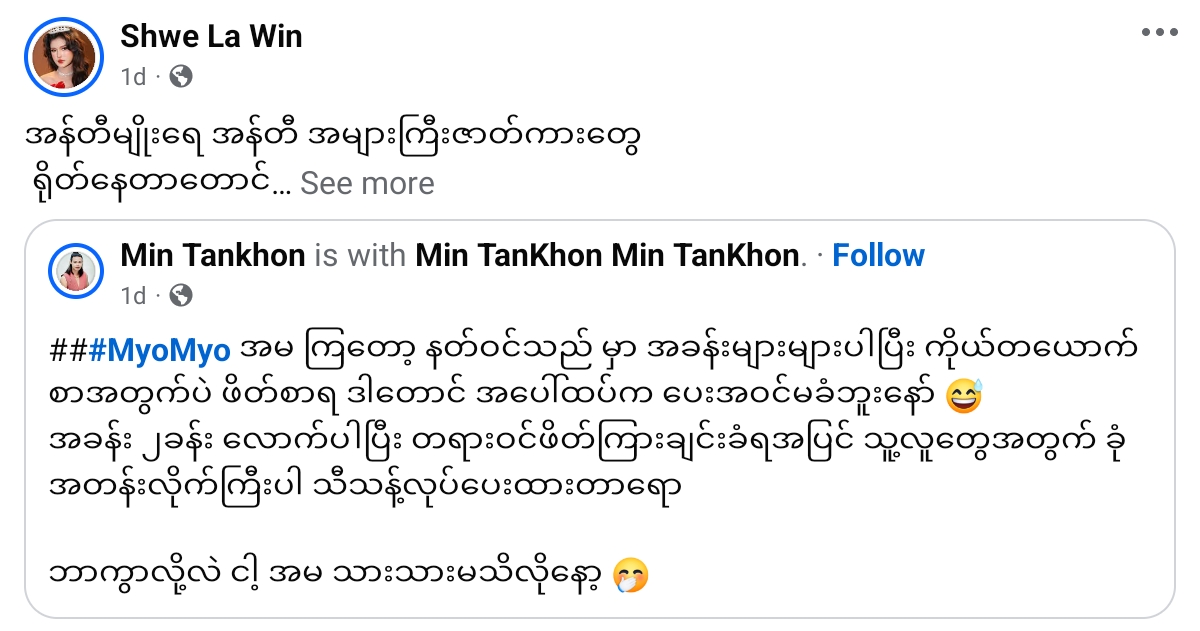The height and width of the screenshot is (631, 1200).
Task: Open the Shwe La Win profile name link
Action: click(x=211, y=37)
